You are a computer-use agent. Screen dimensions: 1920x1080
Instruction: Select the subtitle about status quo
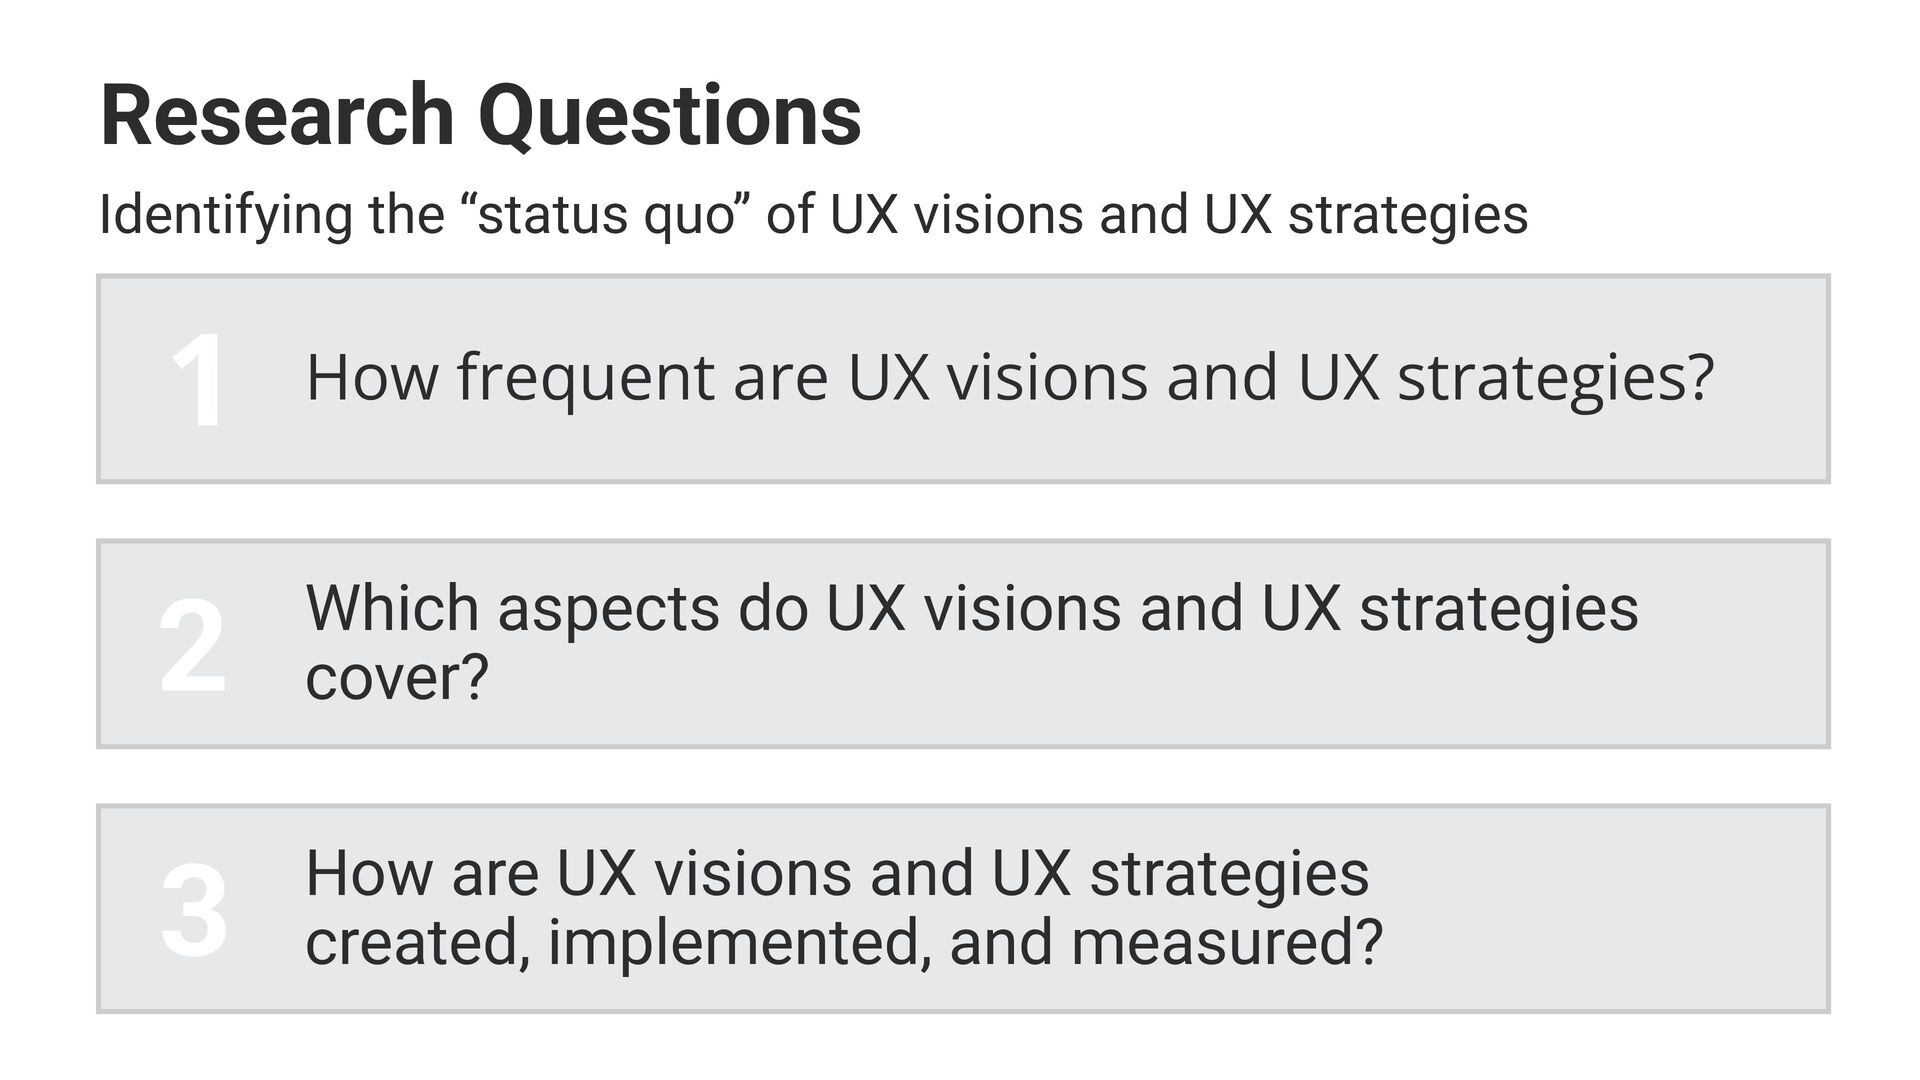[814, 214]
